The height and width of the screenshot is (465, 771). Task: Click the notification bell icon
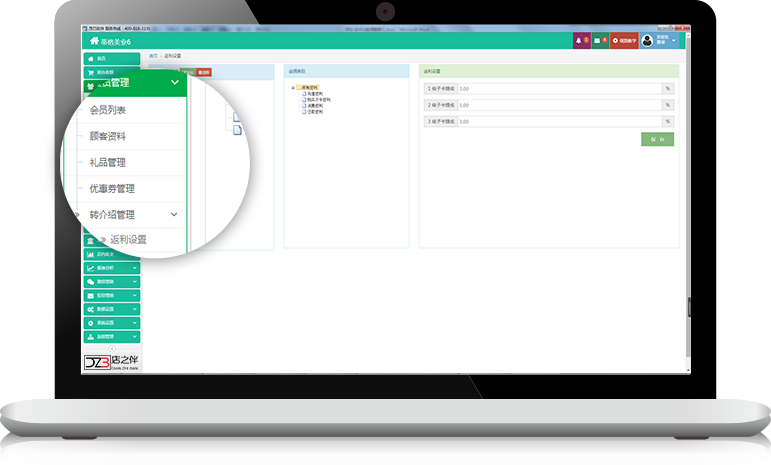click(580, 41)
